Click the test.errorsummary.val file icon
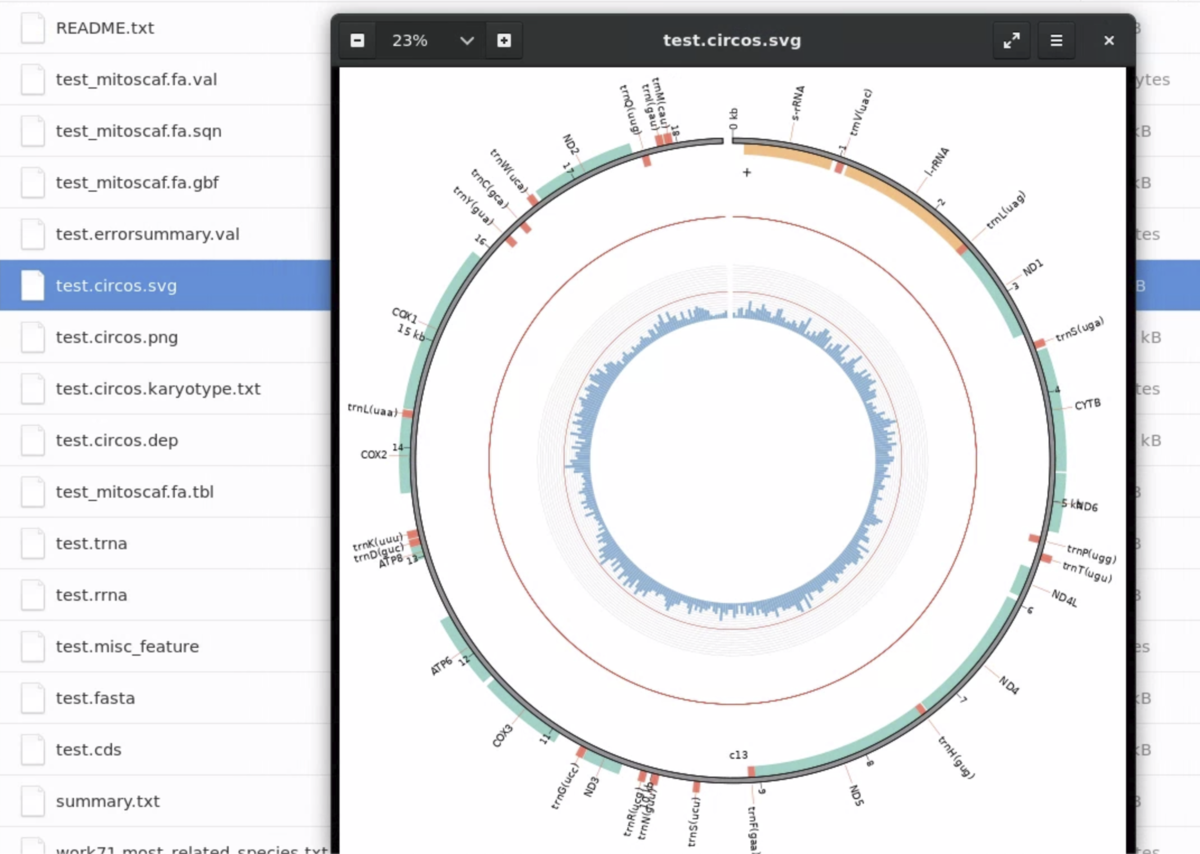1200x854 pixels. [x=33, y=234]
